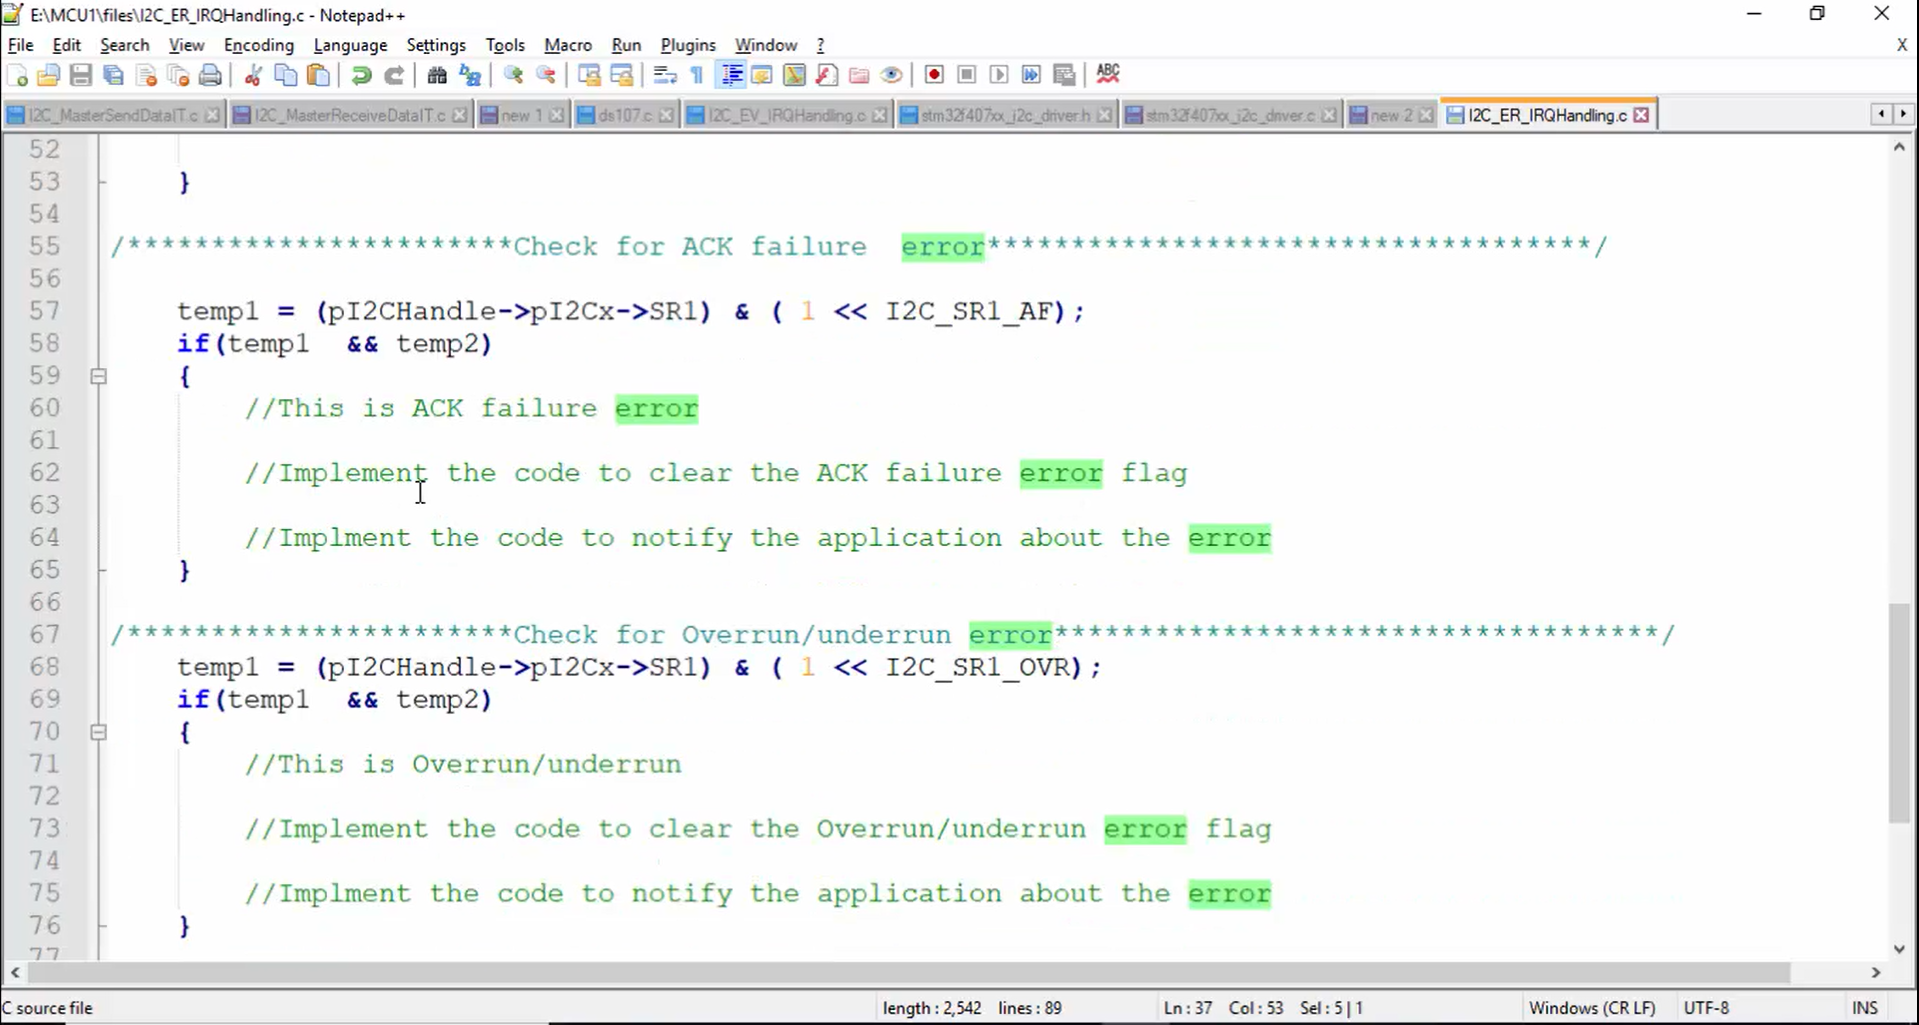Save the current file using the Save icon
1919x1025 pixels.
[x=81, y=75]
